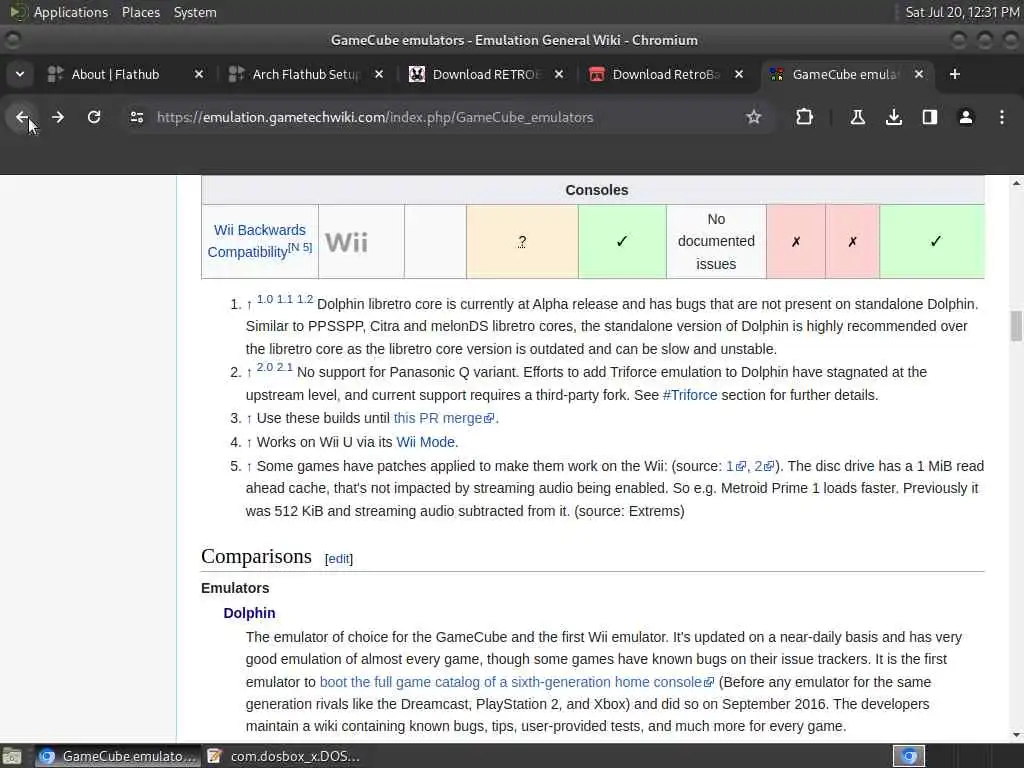Close the Download RETROE tab
The height and width of the screenshot is (768, 1024).
coord(559,74)
